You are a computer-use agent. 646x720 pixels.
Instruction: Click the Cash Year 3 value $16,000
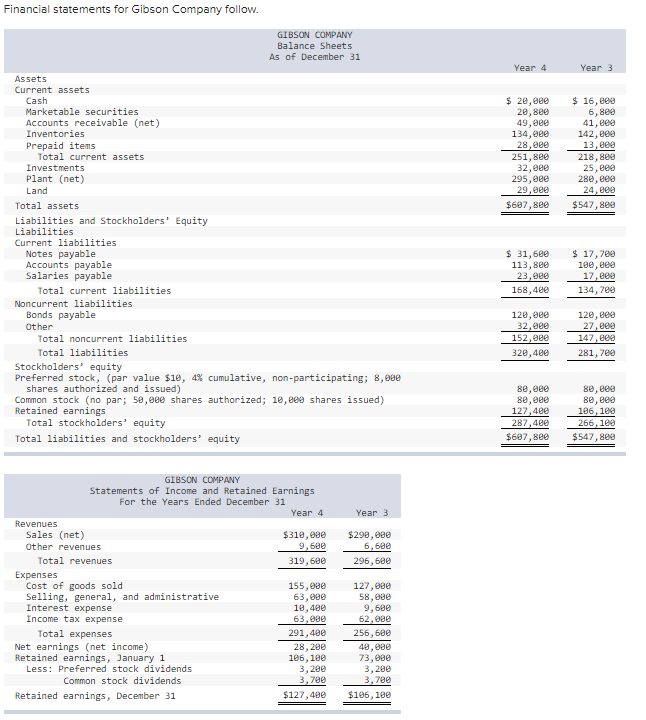tap(593, 101)
